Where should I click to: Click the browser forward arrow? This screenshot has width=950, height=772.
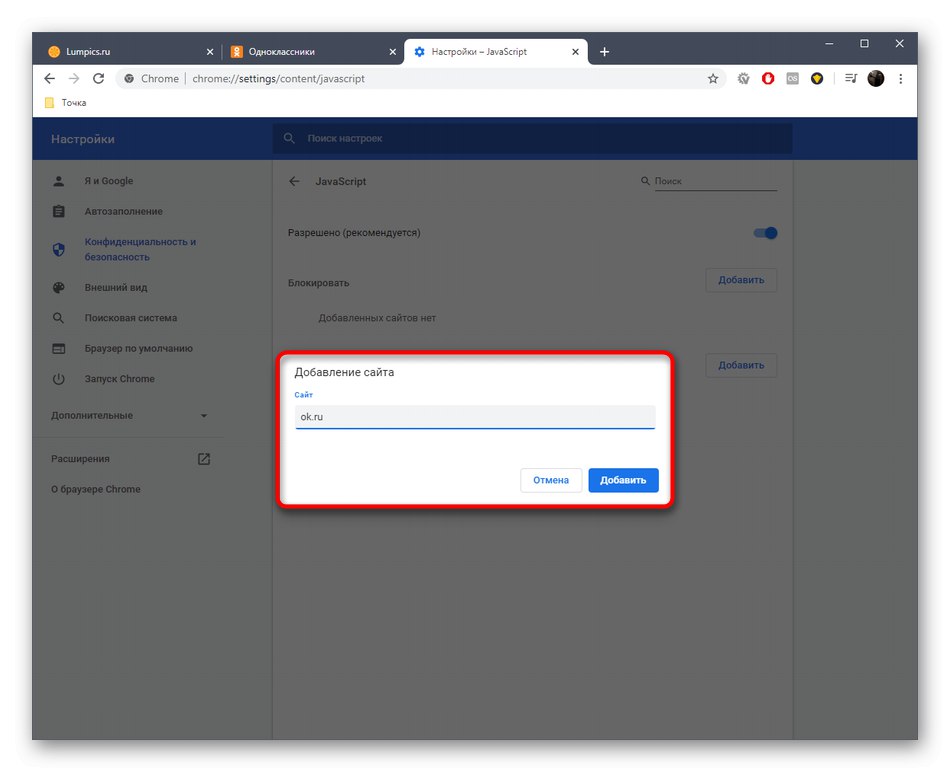pos(74,78)
